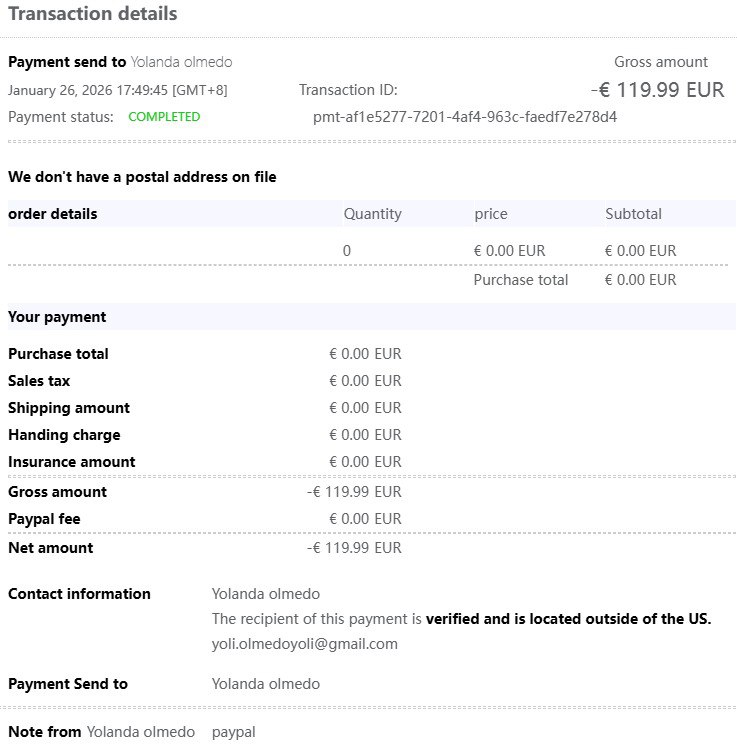737x746 pixels.
Task: Click the Net amount value -€ 119.99 EUR
Action: (354, 548)
